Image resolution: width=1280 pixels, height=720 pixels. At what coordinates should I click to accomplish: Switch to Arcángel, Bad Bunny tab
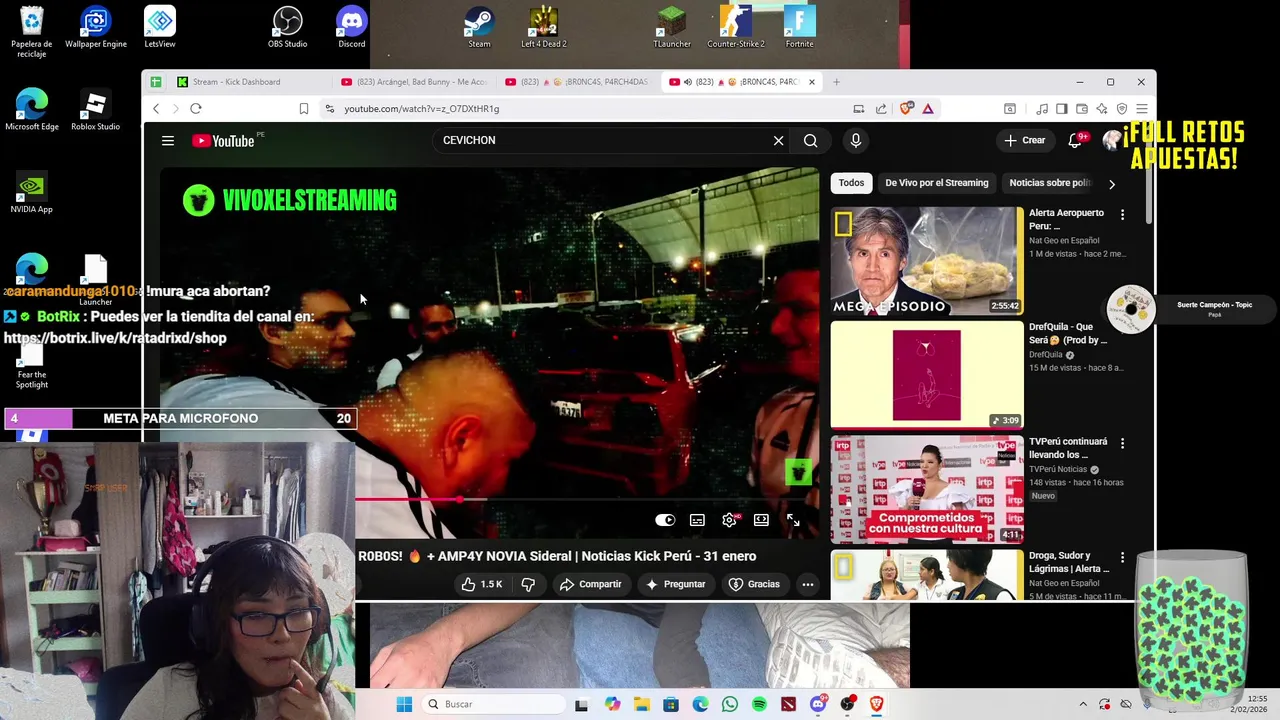(413, 82)
